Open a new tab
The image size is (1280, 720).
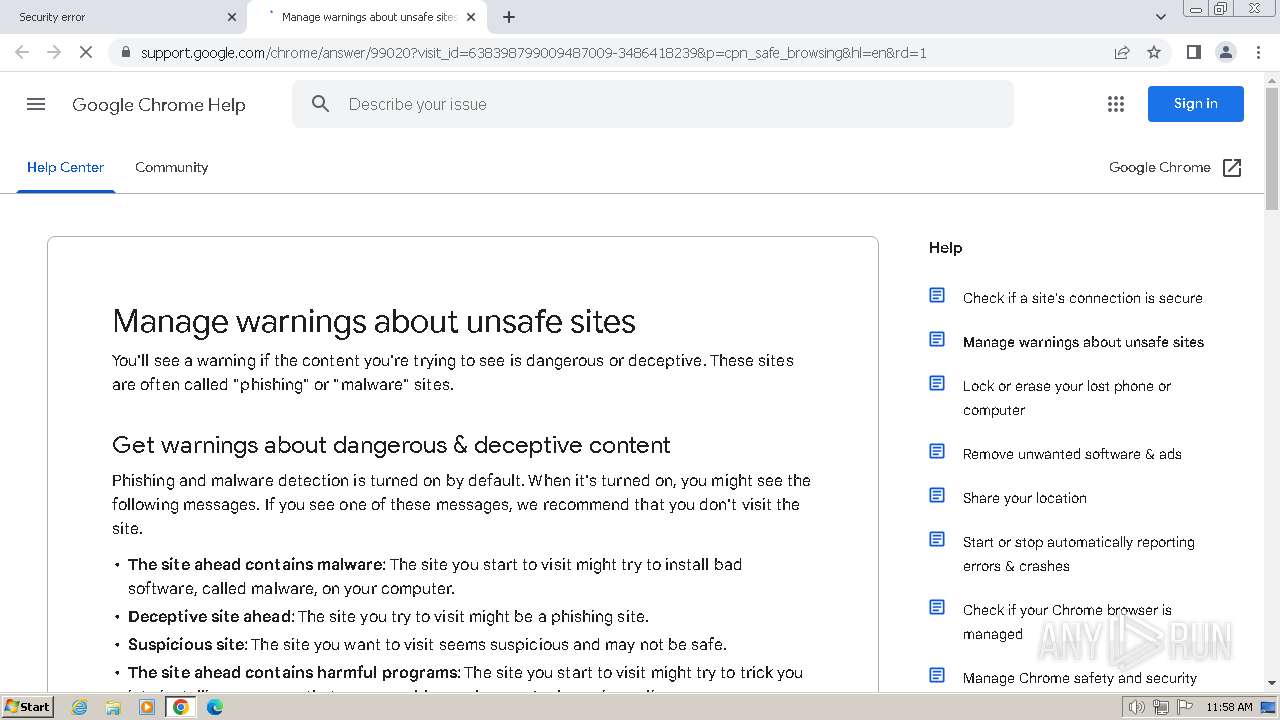[509, 17]
